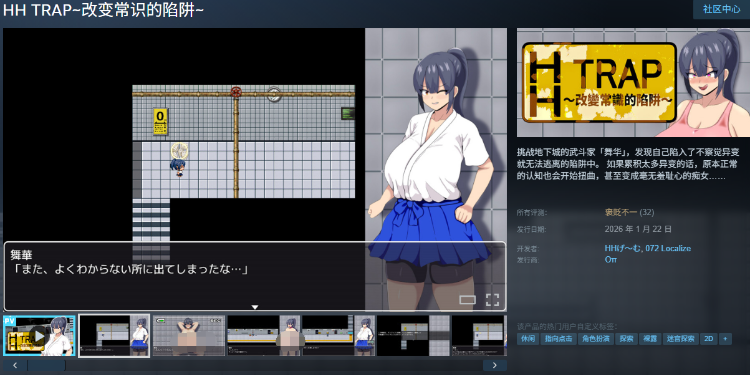Screen dimensions: 750x375
Task: Open the 2D tag
Action: [709, 339]
